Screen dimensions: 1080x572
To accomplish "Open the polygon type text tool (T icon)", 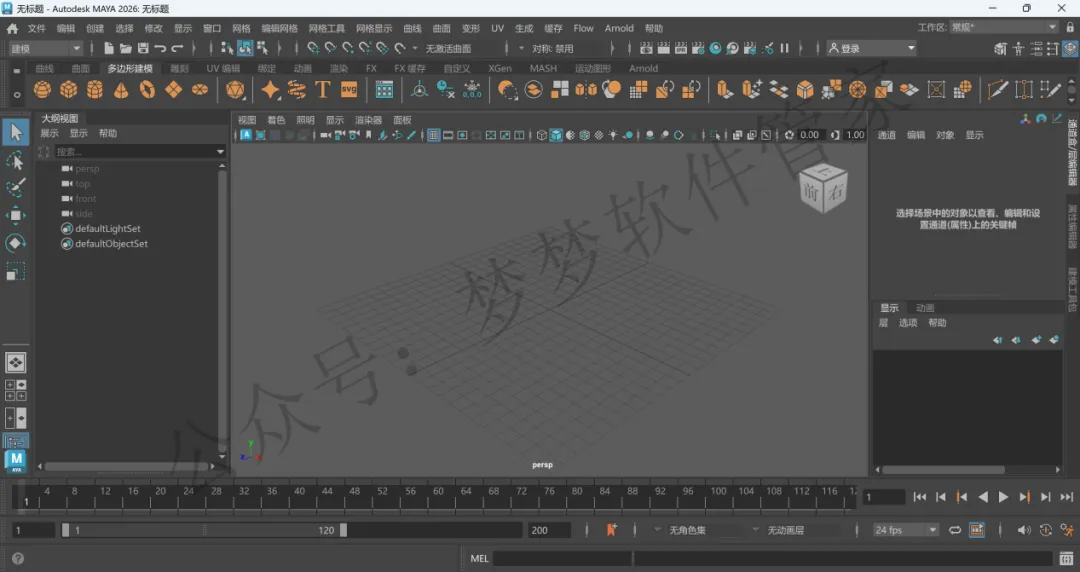I will tap(322, 90).
